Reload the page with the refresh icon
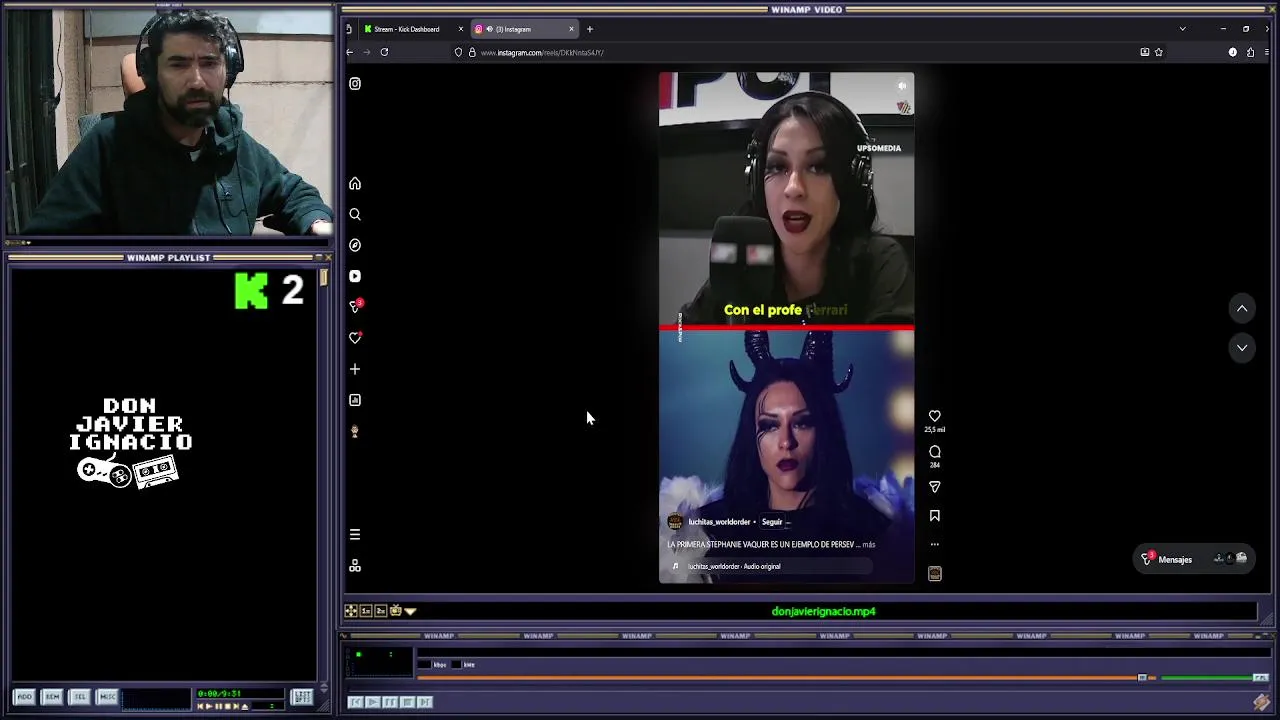The height and width of the screenshot is (720, 1280). point(384,52)
